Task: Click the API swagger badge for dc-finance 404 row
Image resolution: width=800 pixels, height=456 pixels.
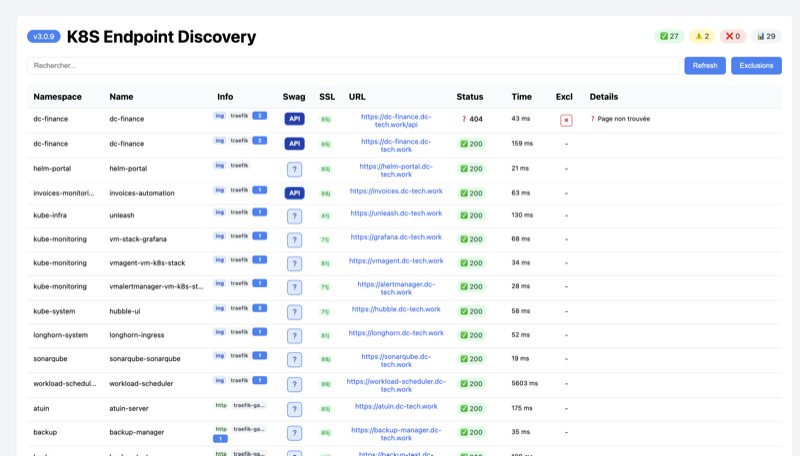Action: [x=294, y=119]
